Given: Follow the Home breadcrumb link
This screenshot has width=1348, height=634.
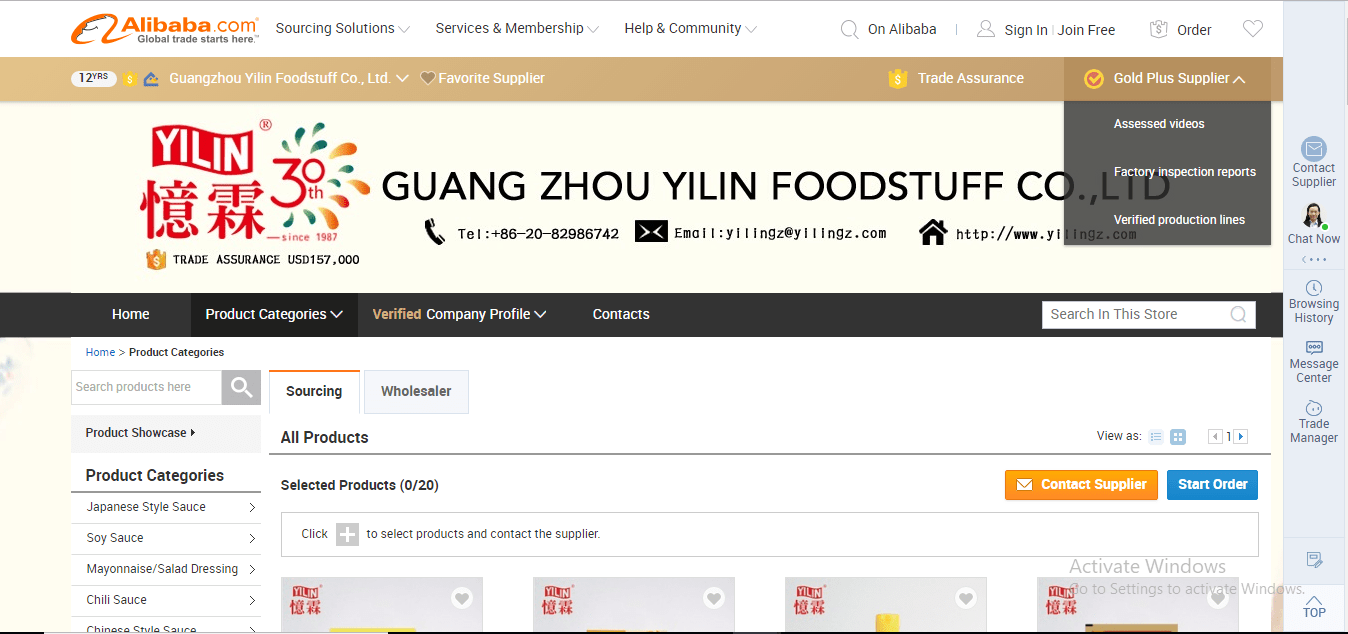Looking at the screenshot, I should click(x=100, y=352).
